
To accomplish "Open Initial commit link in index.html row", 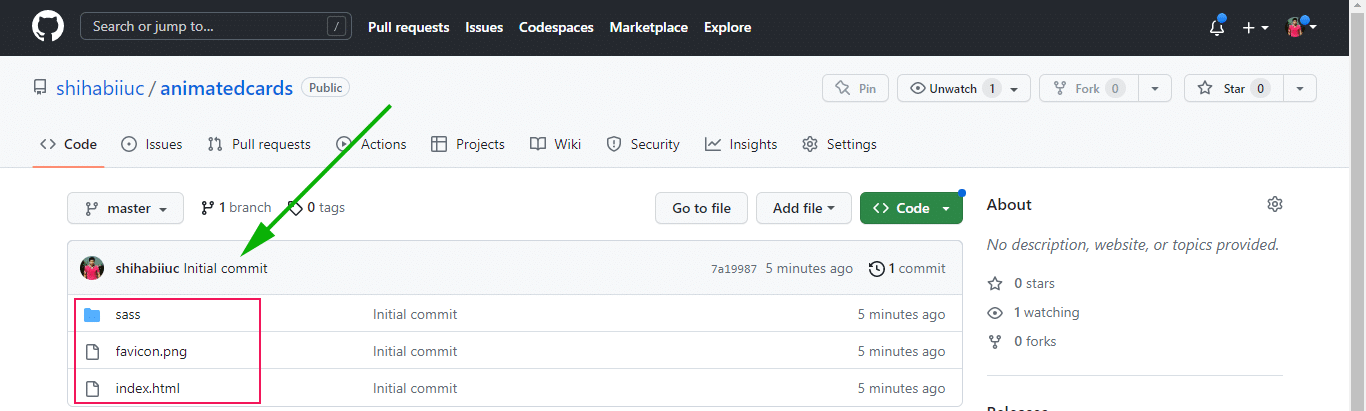I will coord(415,388).
